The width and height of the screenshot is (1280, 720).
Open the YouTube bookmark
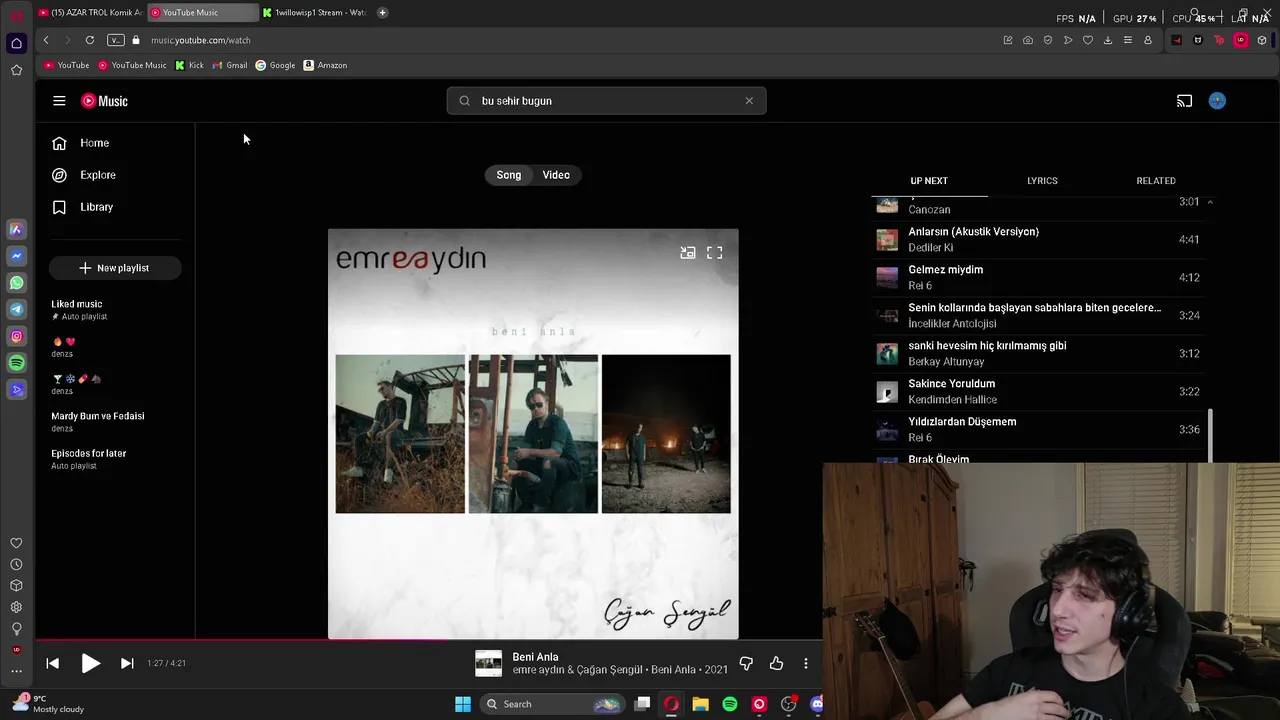[67, 65]
